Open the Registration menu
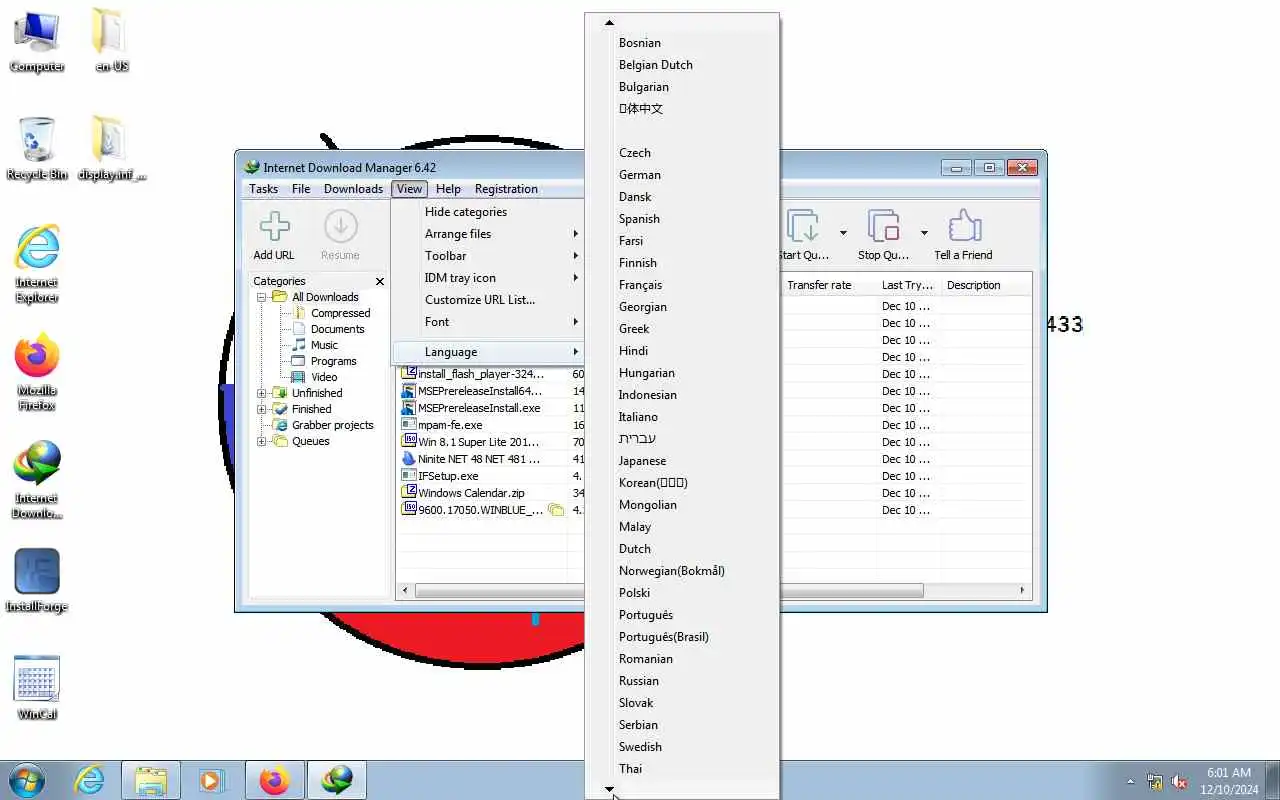The image size is (1280, 800). tap(506, 189)
